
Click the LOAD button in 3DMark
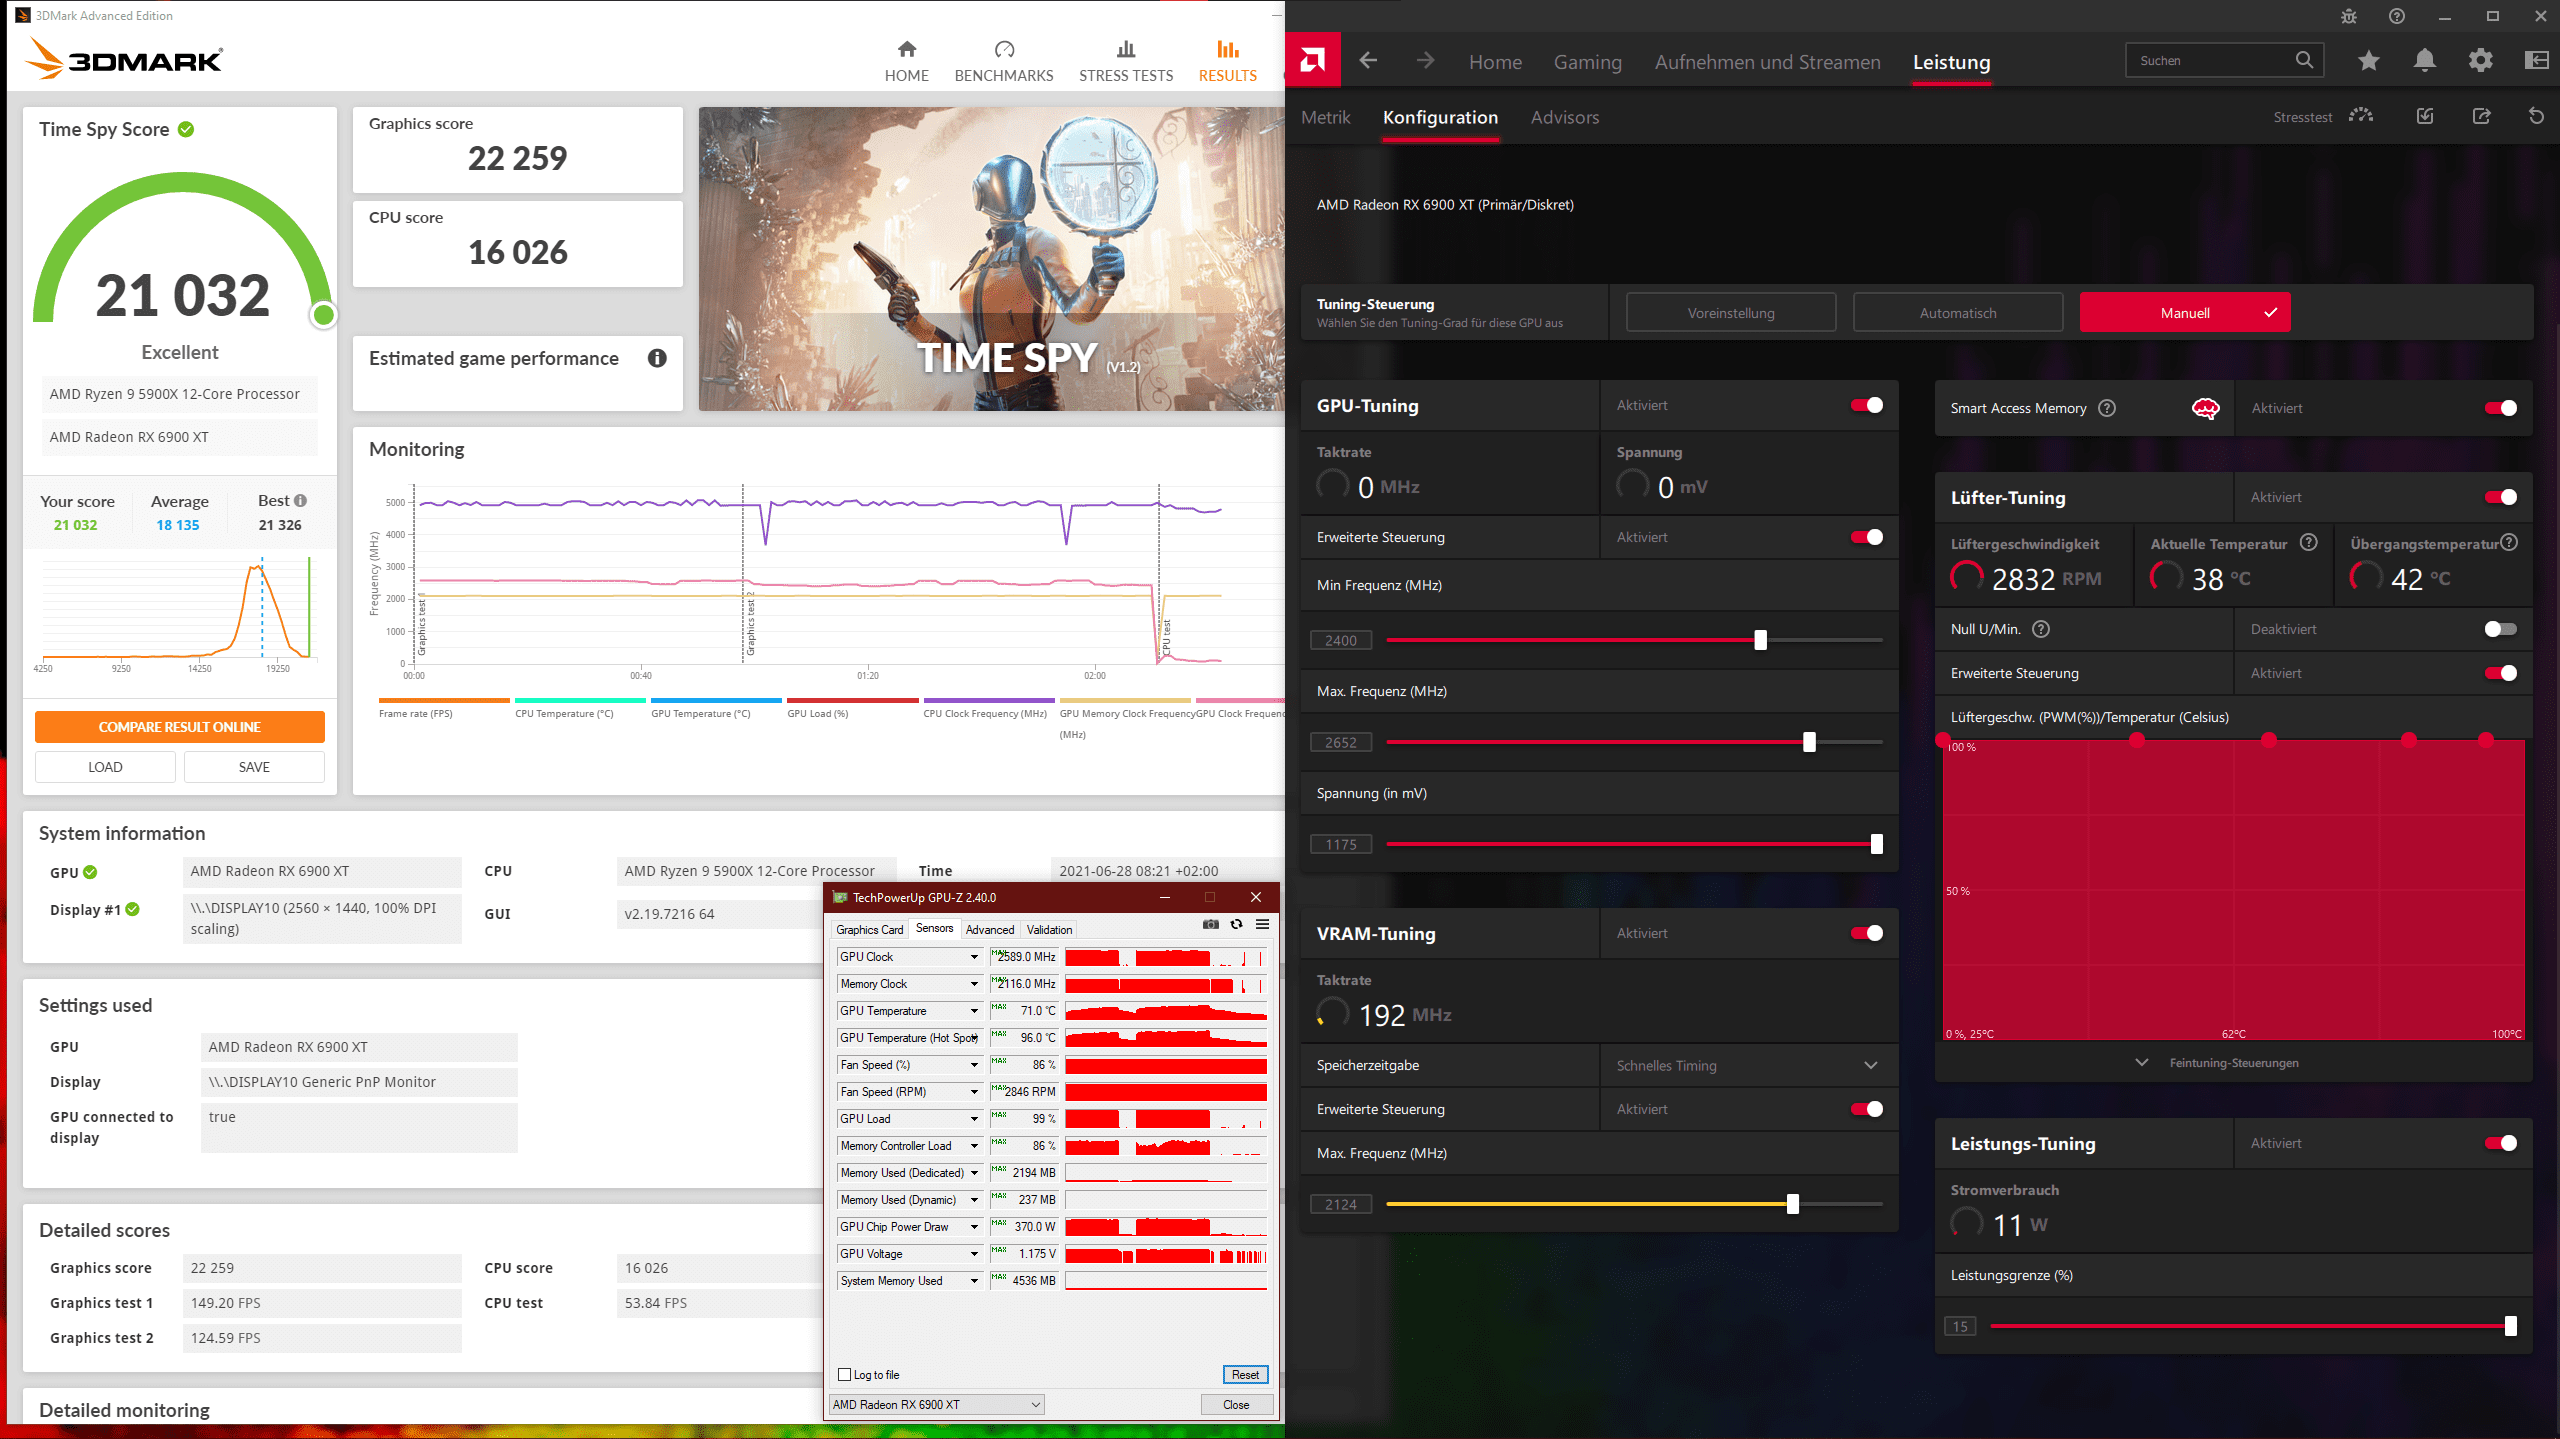pos(105,767)
